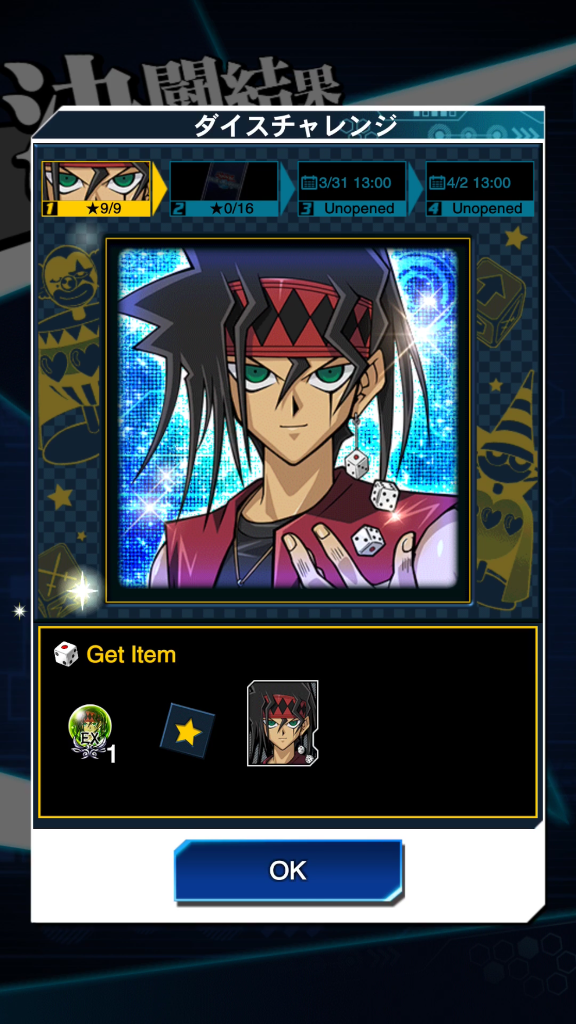Tap the Get Item label
The height and width of the screenshot is (1024, 576).
(x=131, y=654)
